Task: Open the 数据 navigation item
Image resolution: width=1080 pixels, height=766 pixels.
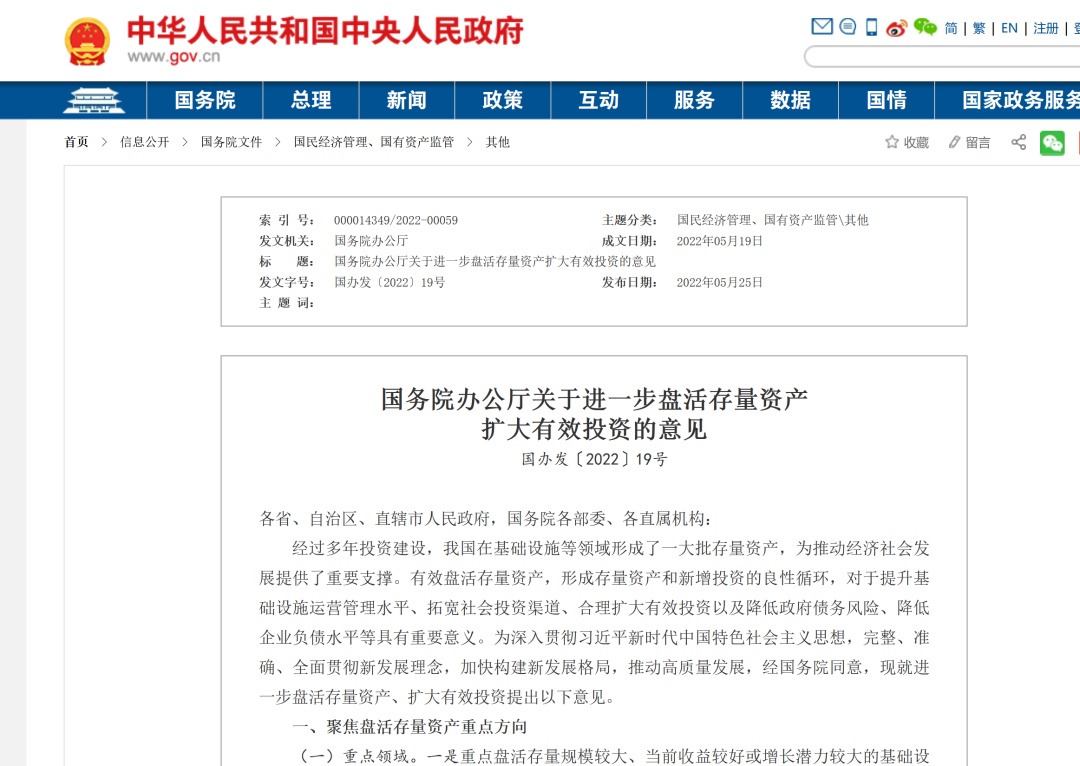Action: click(x=790, y=100)
